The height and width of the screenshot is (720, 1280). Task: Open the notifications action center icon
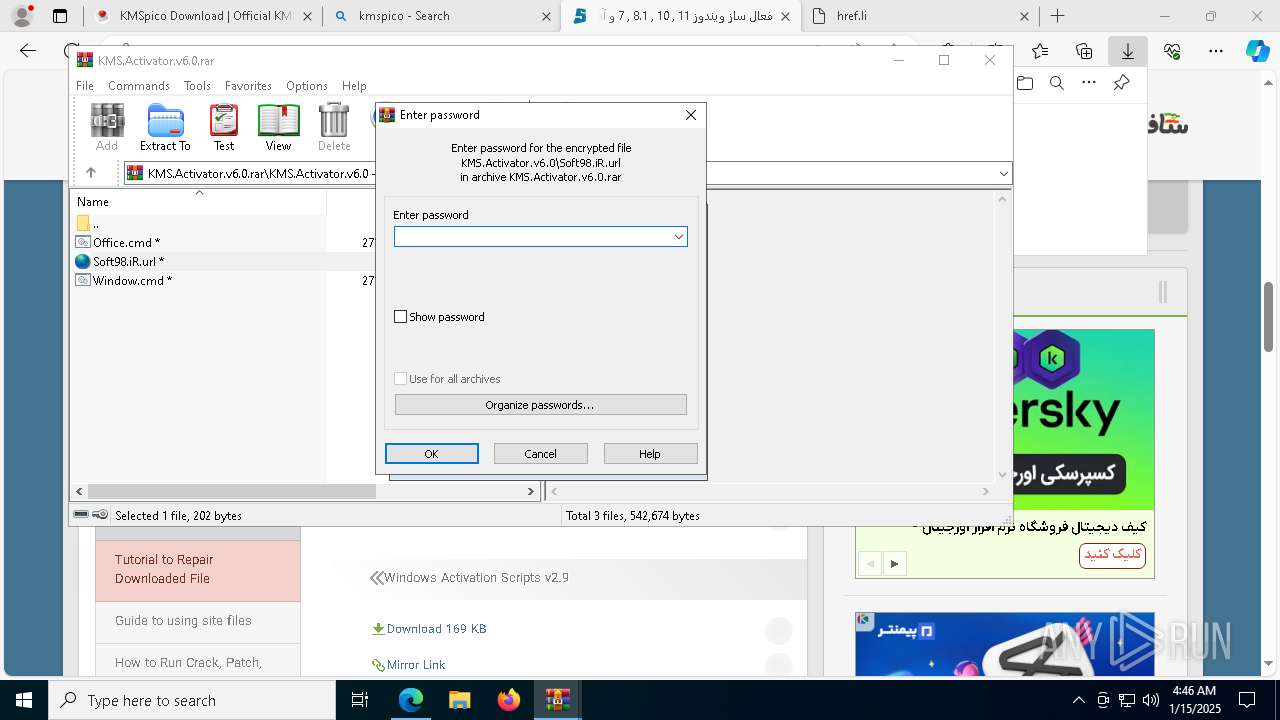click(x=1247, y=700)
